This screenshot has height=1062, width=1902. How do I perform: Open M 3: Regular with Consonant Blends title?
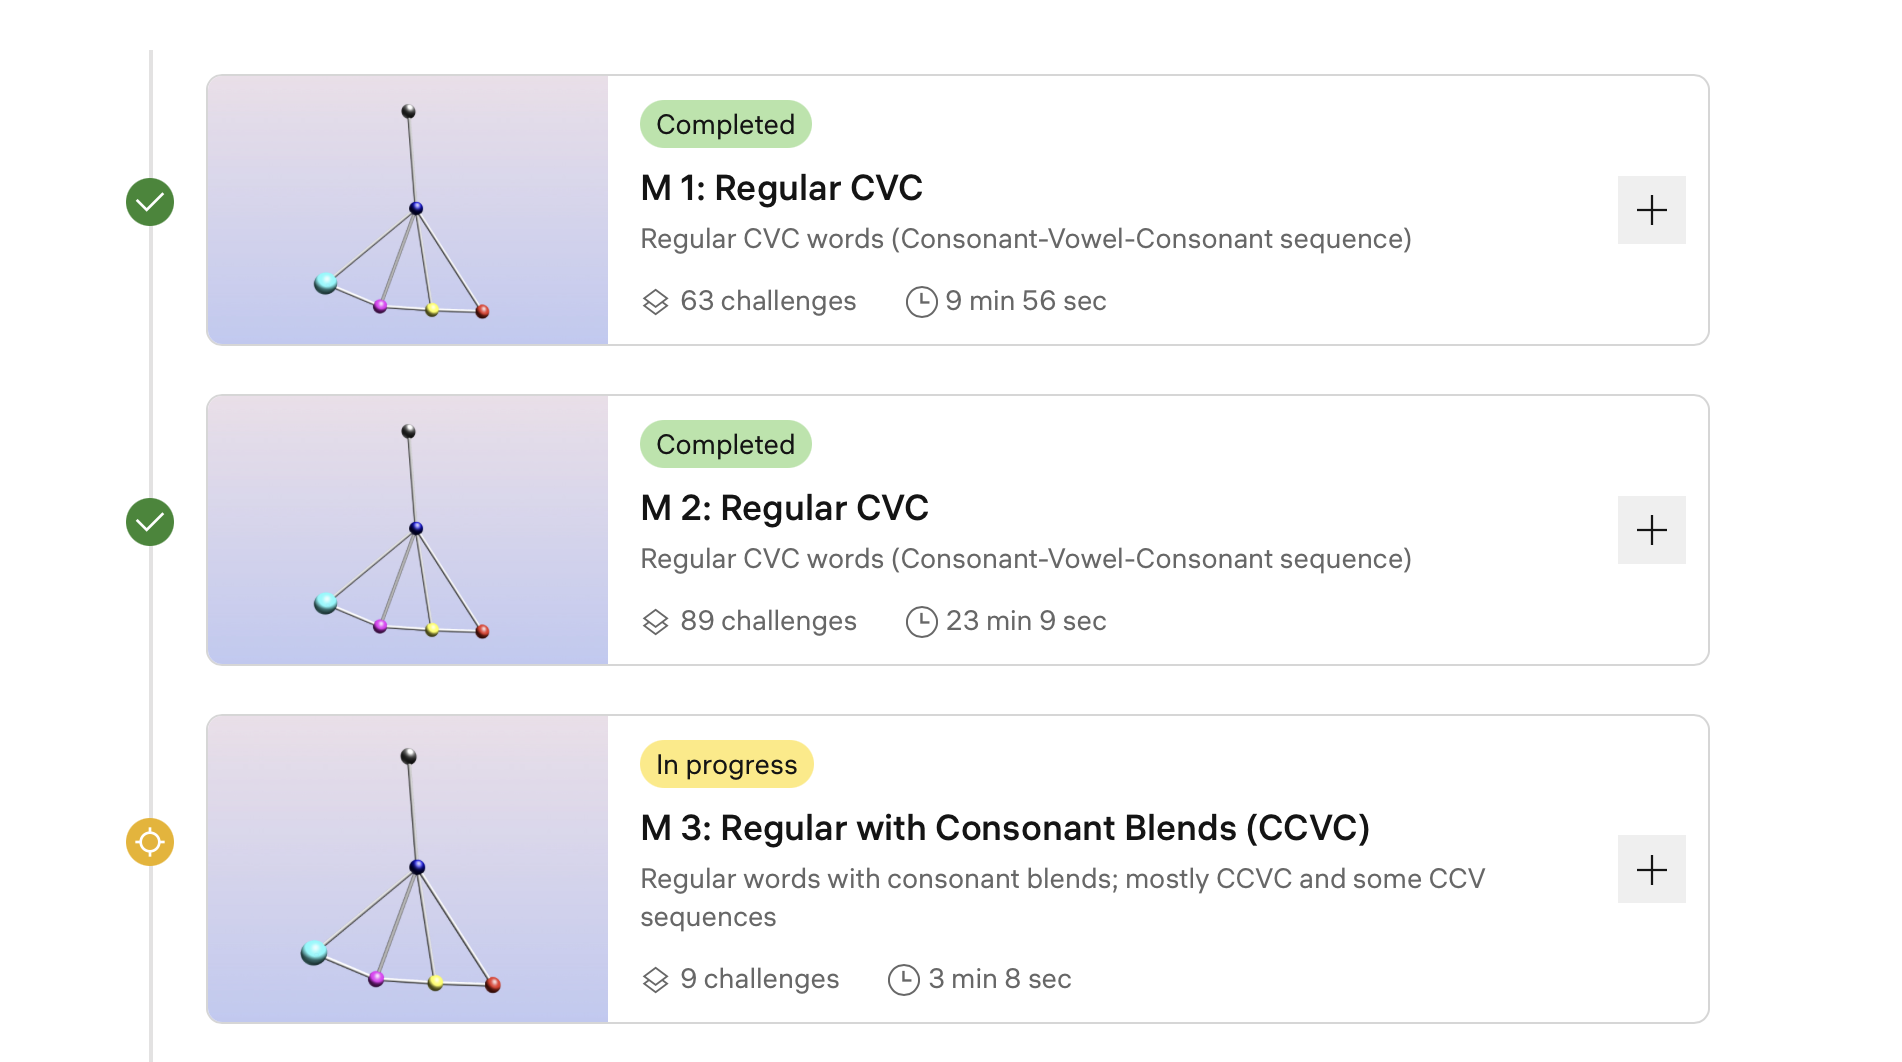tap(1004, 828)
